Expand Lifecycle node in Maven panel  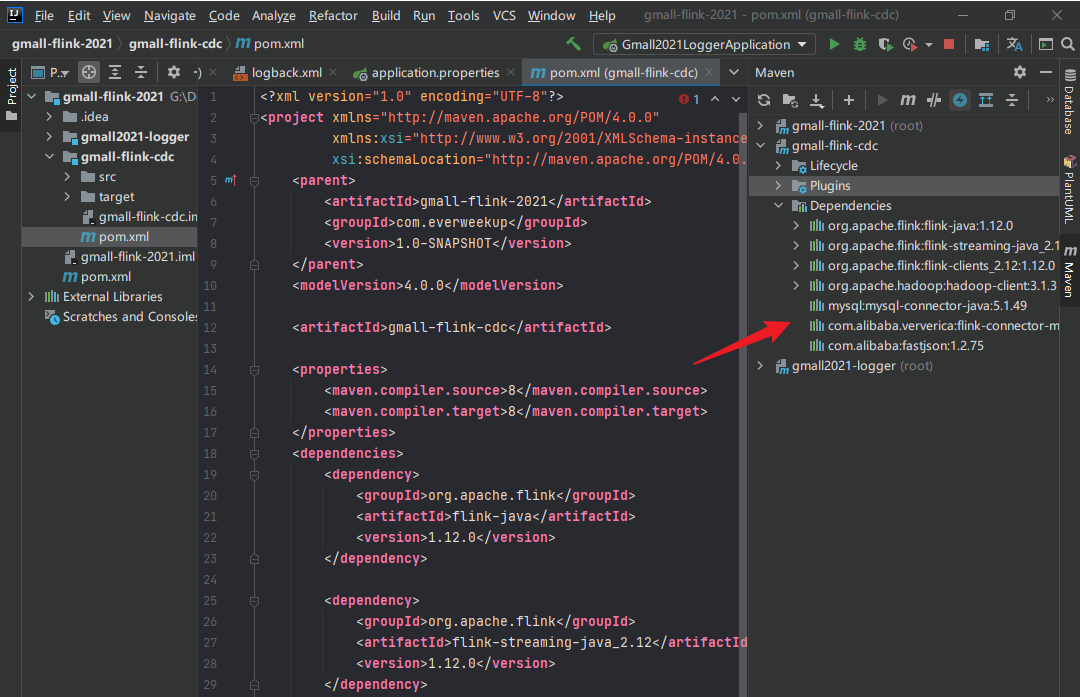[x=778, y=165]
